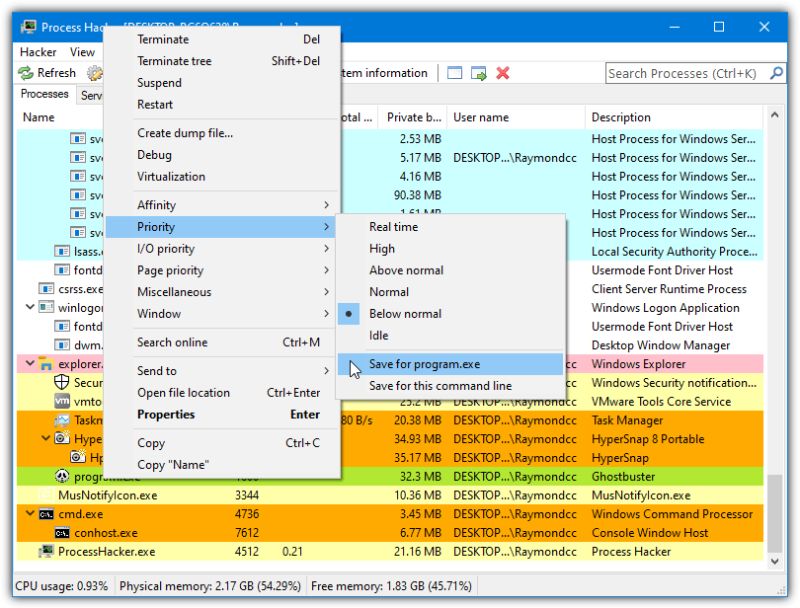Click the Find window toolbar icon
800x608 pixels.
pos(455,73)
